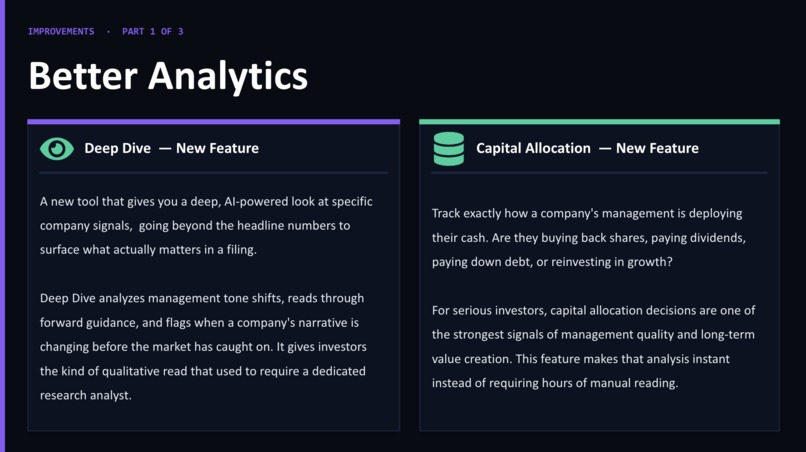
Task: Click the green eye icon beside Deep Dive
Action: click(x=57, y=149)
